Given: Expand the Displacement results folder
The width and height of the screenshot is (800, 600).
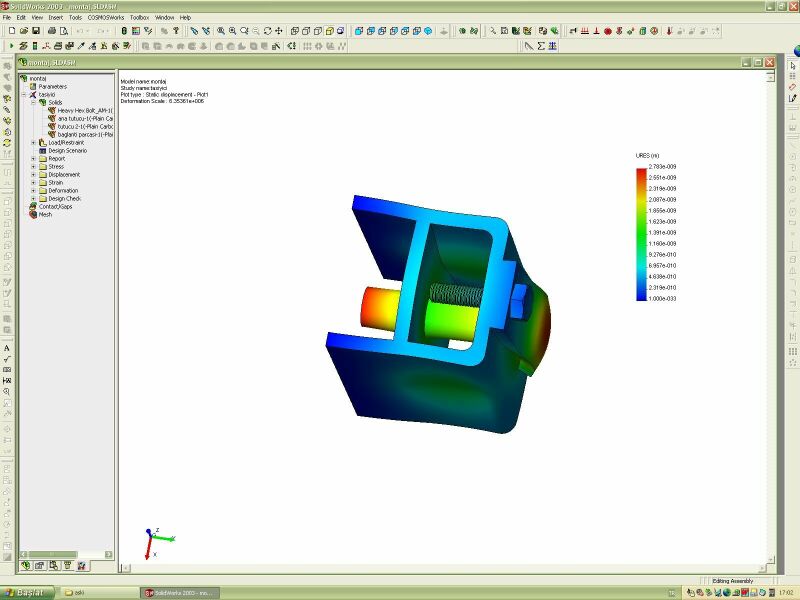Looking at the screenshot, I should tap(33, 174).
